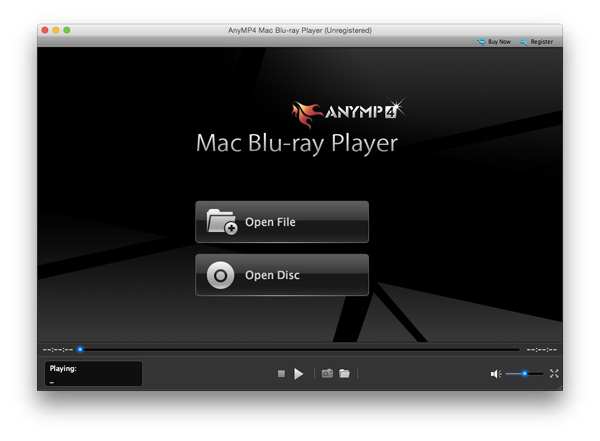Open the folder icon in the control bar

pyautogui.click(x=344, y=374)
